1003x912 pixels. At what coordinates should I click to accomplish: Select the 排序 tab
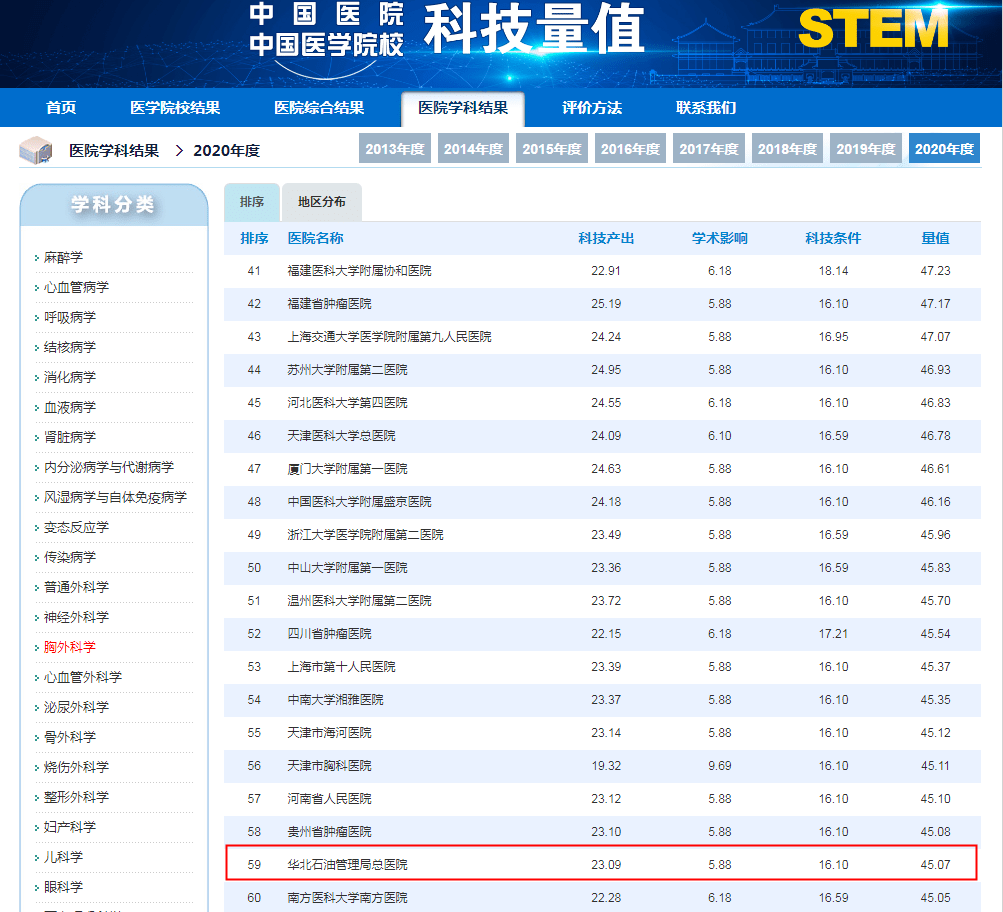pos(252,202)
